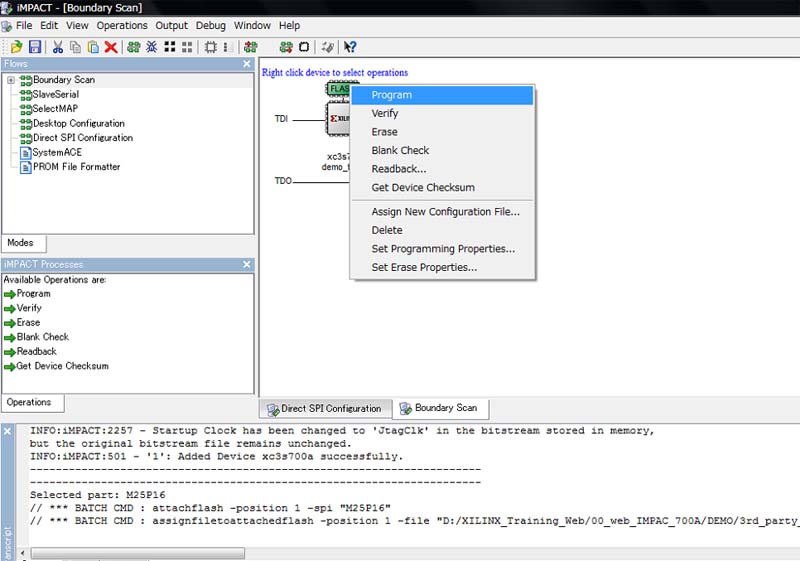Click the Paste clipboard icon

click(x=93, y=47)
